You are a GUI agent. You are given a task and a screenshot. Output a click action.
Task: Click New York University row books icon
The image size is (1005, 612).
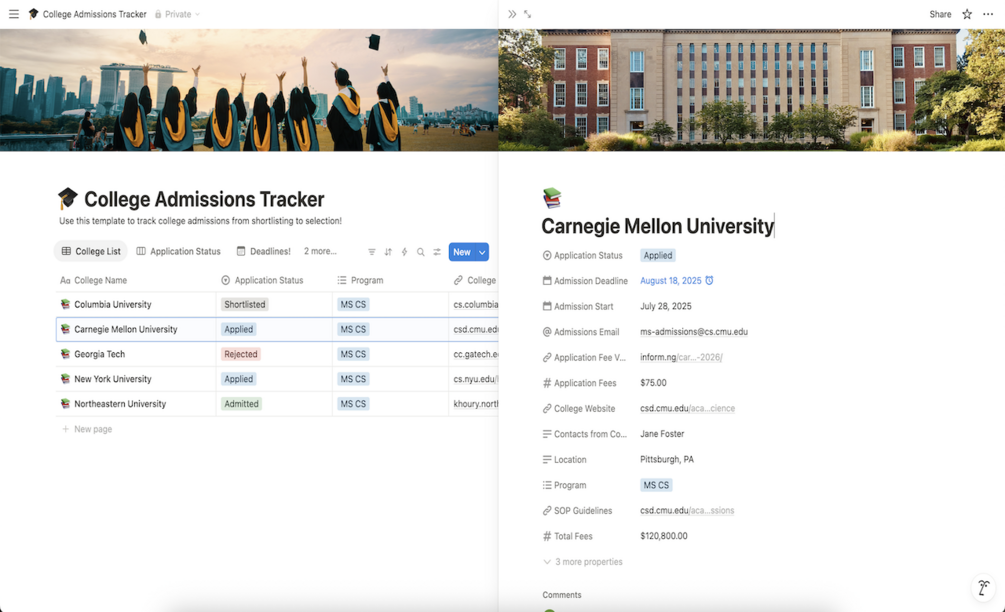(65, 379)
